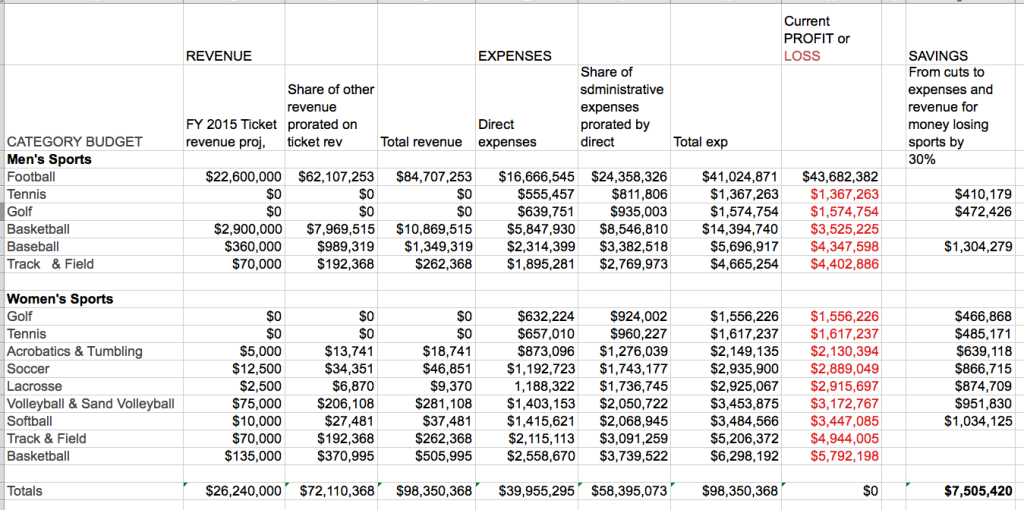
Task: Select Softball savings value $1,034,125
Action: coord(978,421)
